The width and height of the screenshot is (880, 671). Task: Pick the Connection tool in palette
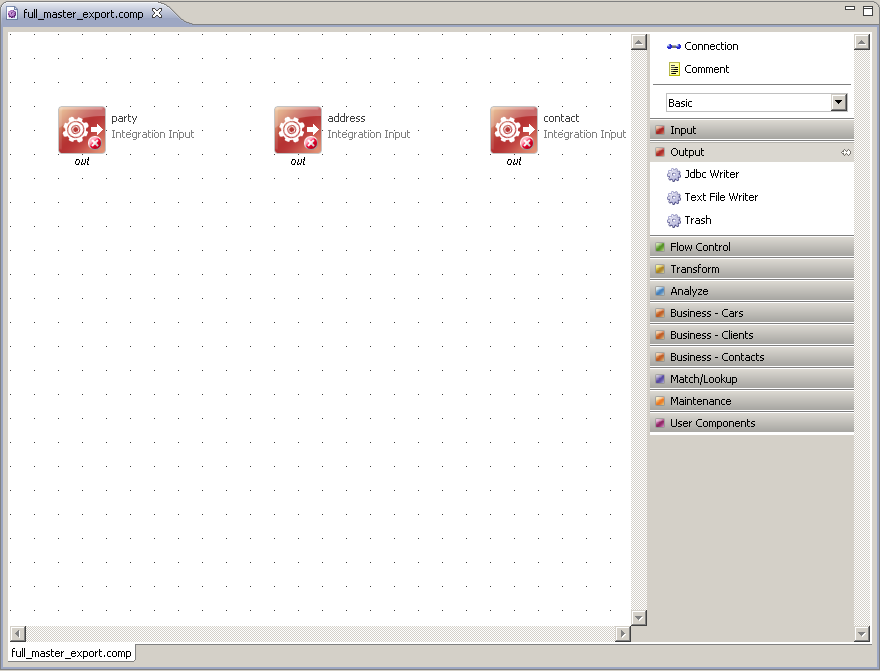point(710,46)
